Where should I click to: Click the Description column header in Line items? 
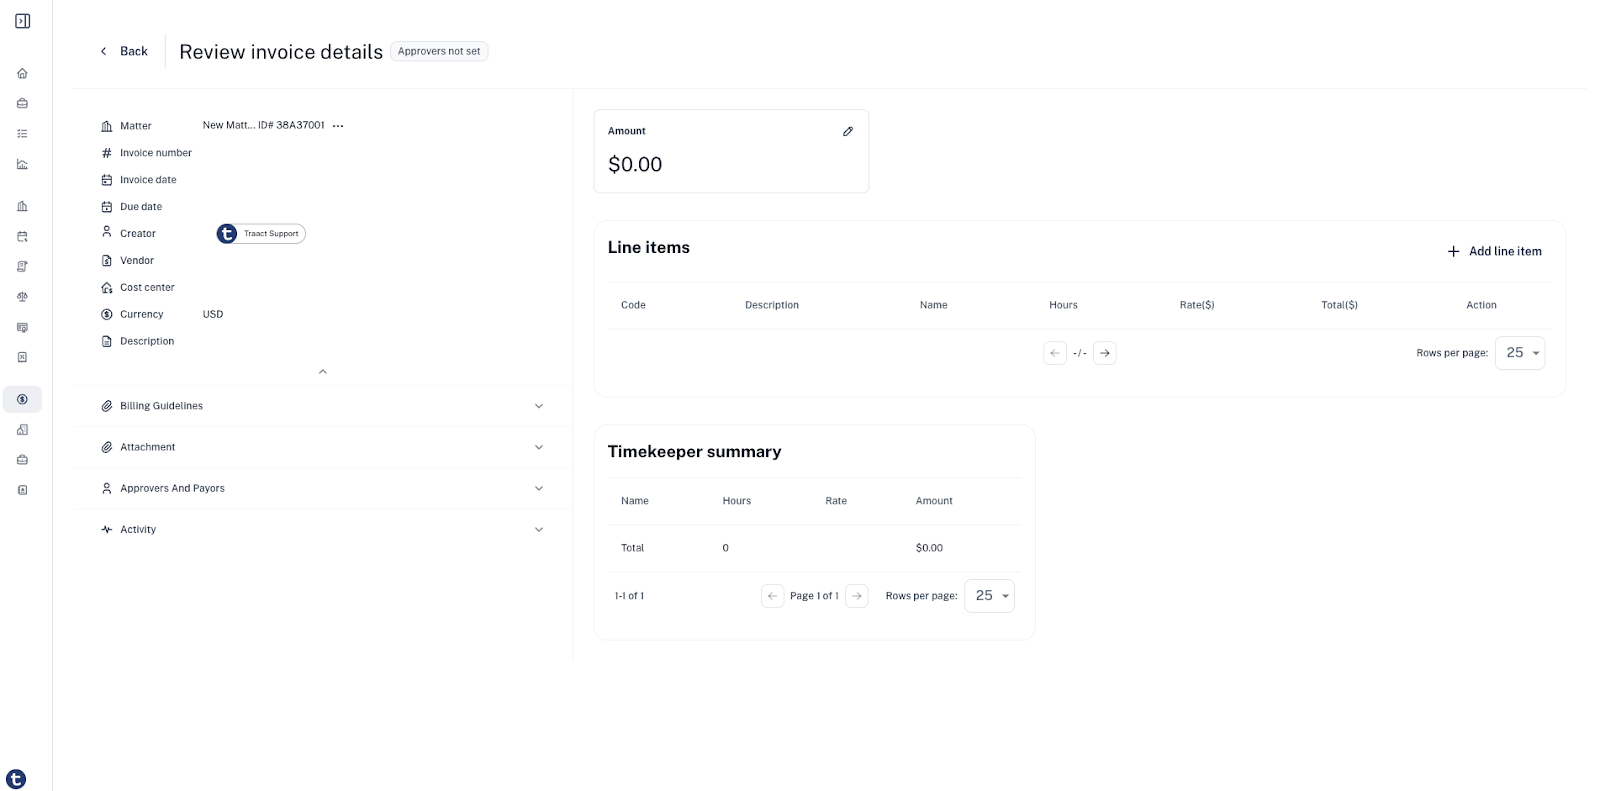[x=772, y=305]
